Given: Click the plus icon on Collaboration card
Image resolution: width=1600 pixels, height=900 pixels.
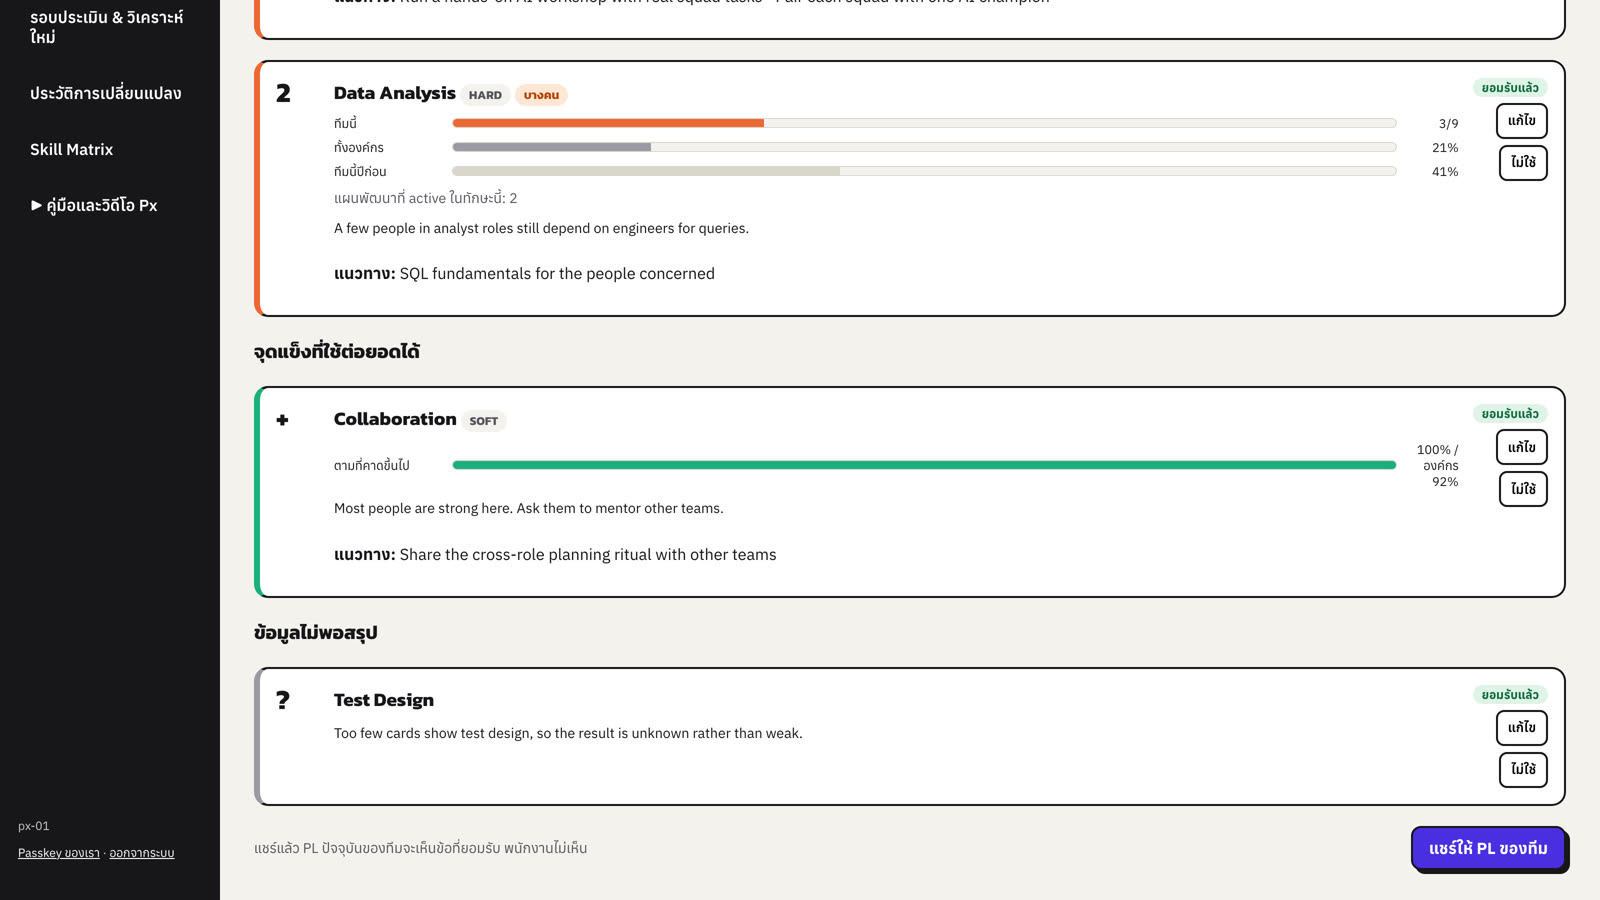Looking at the screenshot, I should click(x=283, y=420).
